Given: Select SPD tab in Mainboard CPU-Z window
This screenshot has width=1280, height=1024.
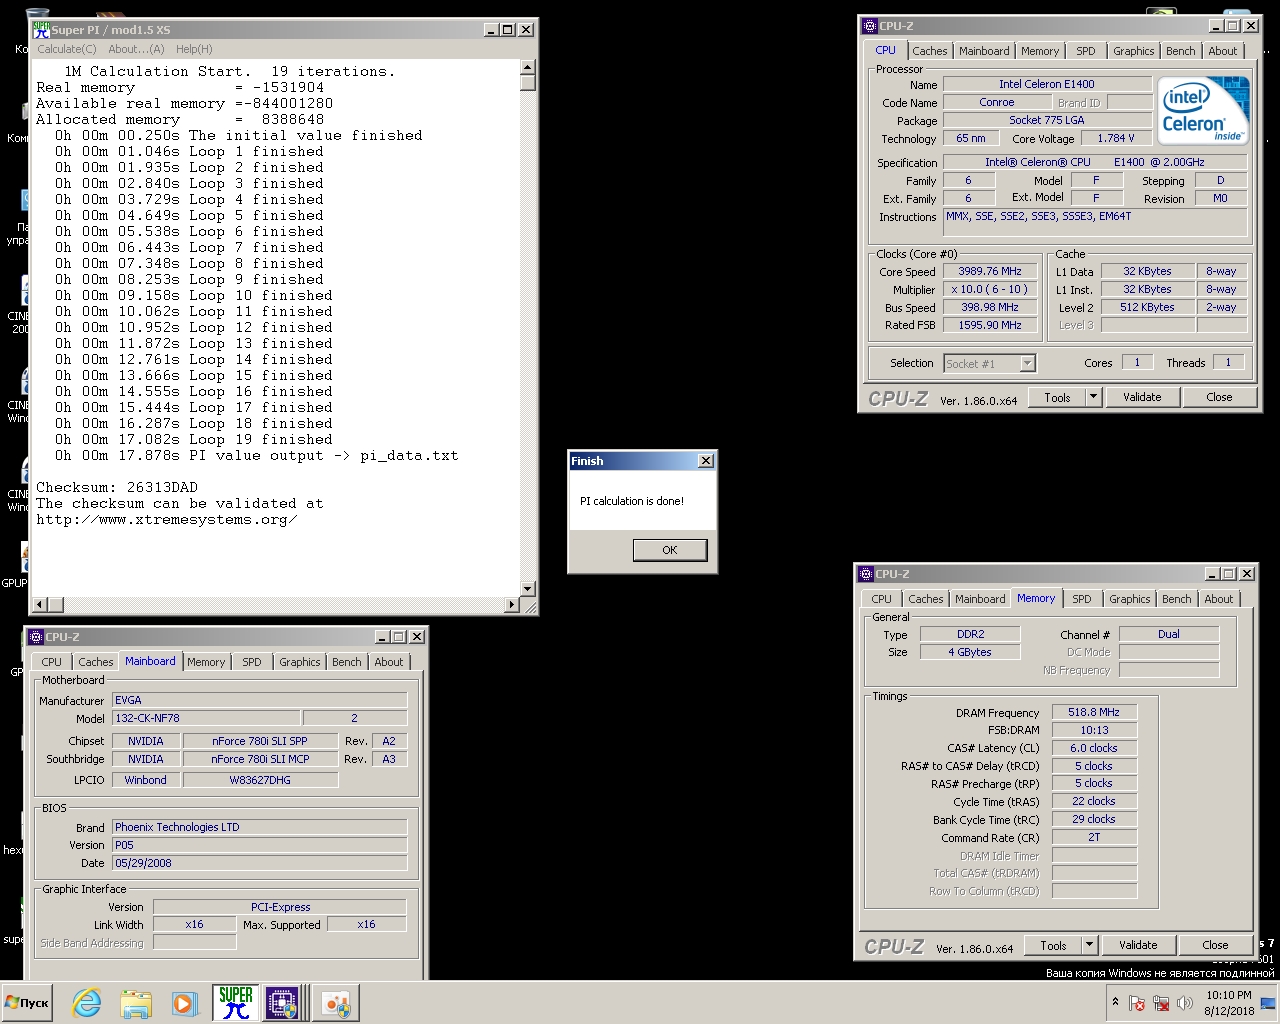Looking at the screenshot, I should click(x=252, y=662).
